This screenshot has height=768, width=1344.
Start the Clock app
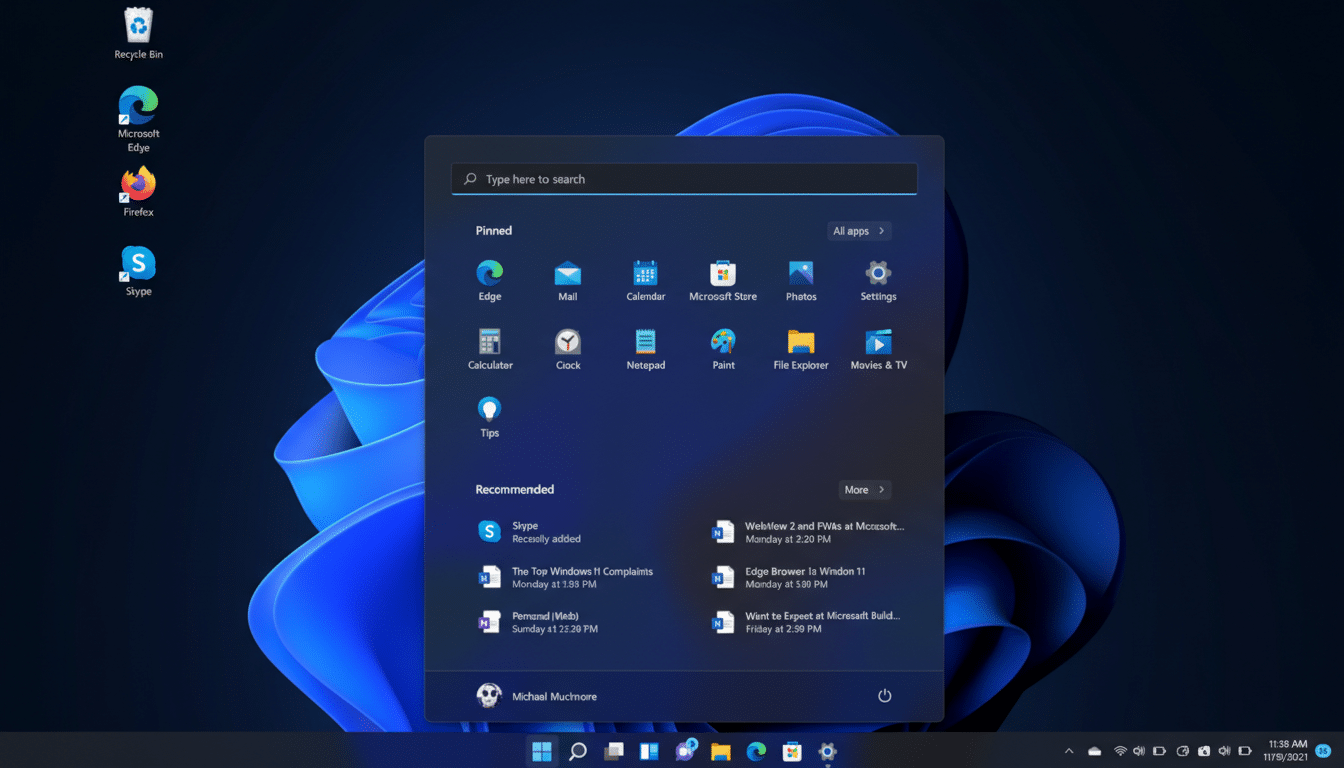(x=567, y=347)
